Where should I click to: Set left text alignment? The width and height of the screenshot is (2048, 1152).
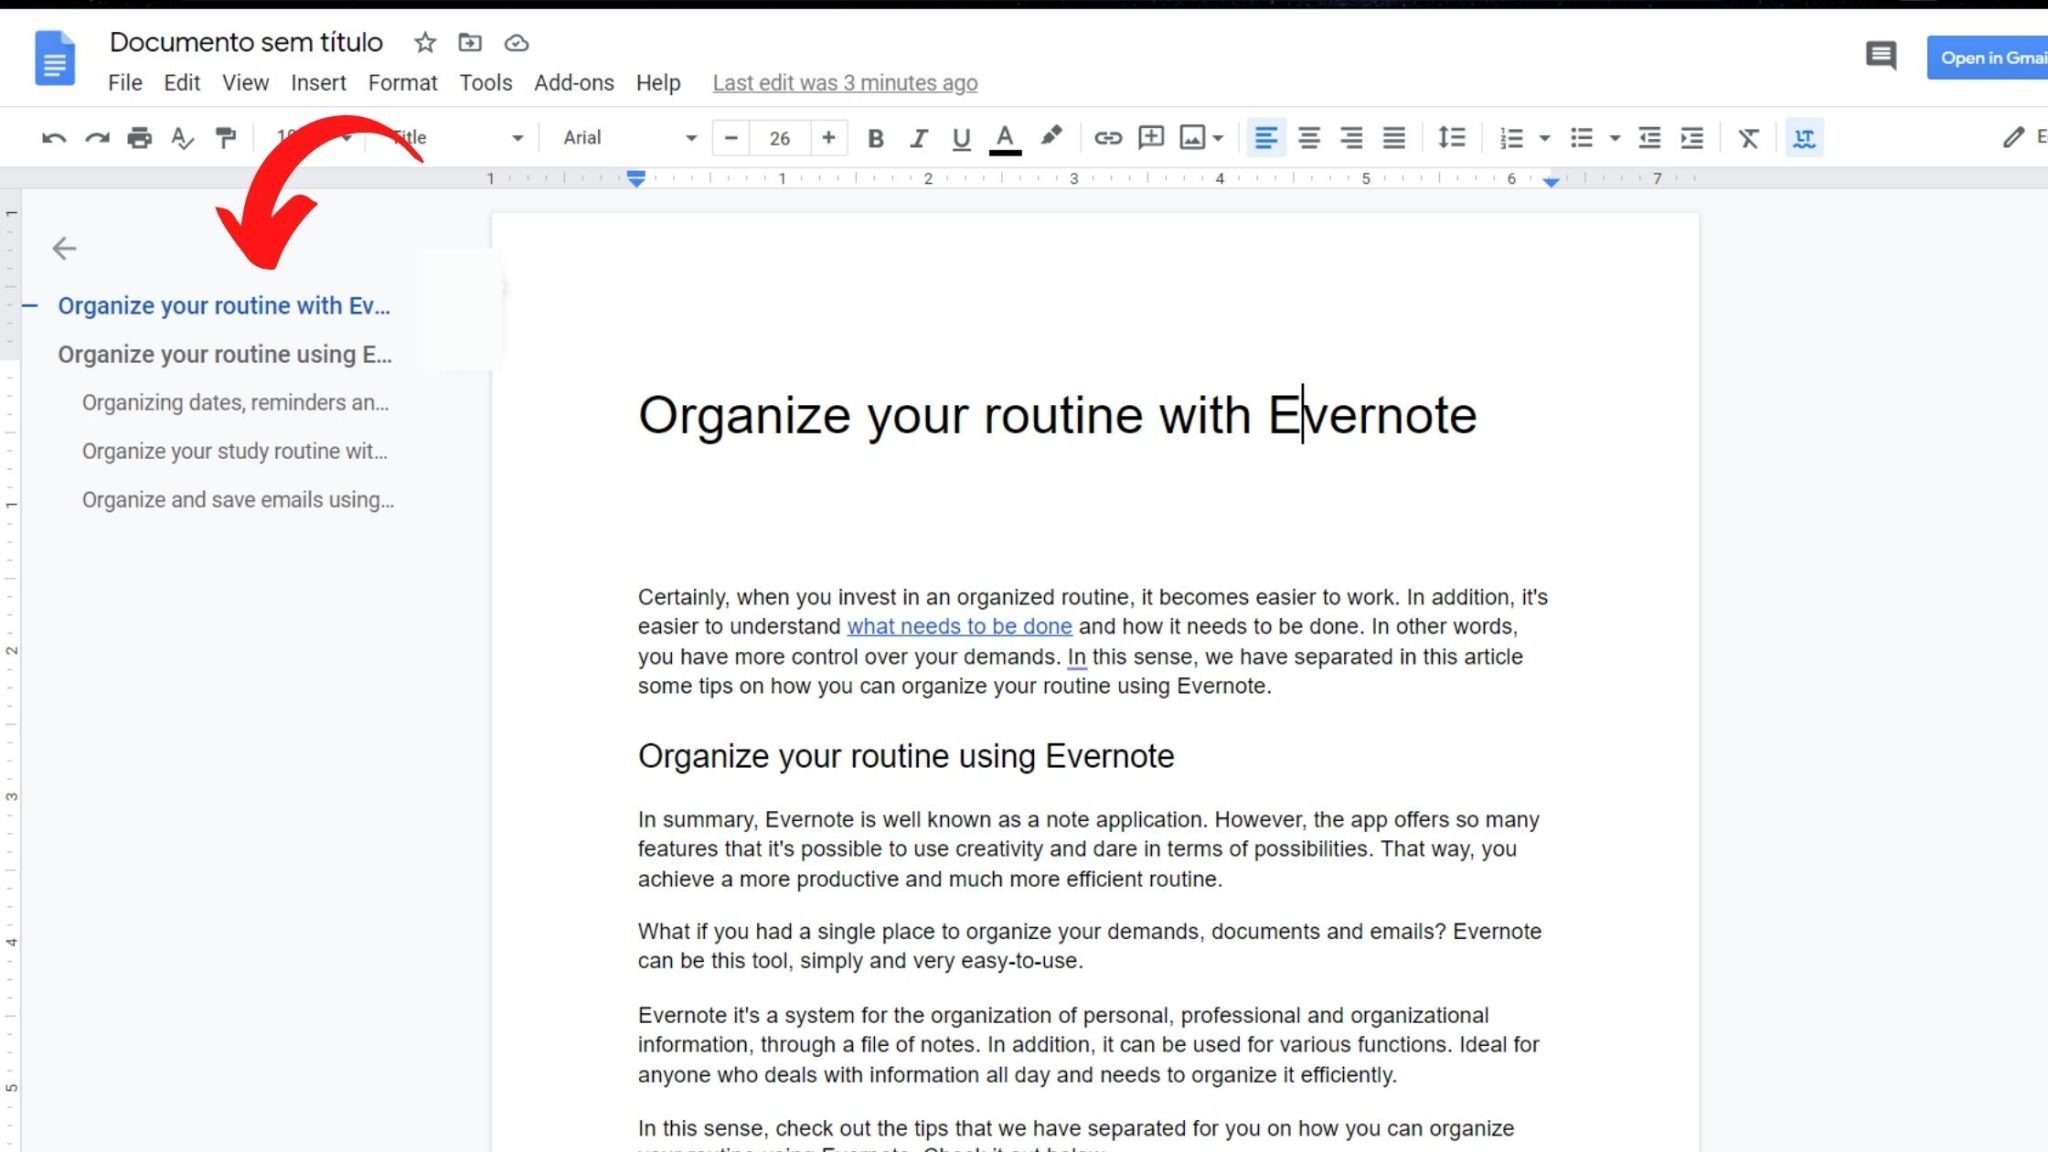pos(1266,138)
